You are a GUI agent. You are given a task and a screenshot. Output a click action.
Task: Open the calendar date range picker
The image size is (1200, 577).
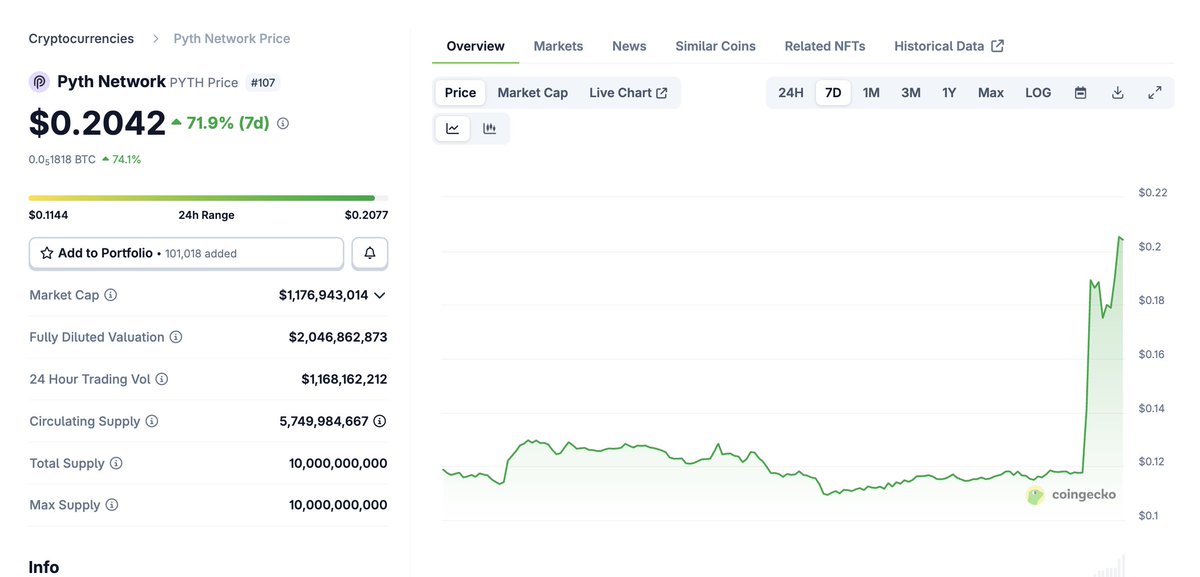point(1080,92)
